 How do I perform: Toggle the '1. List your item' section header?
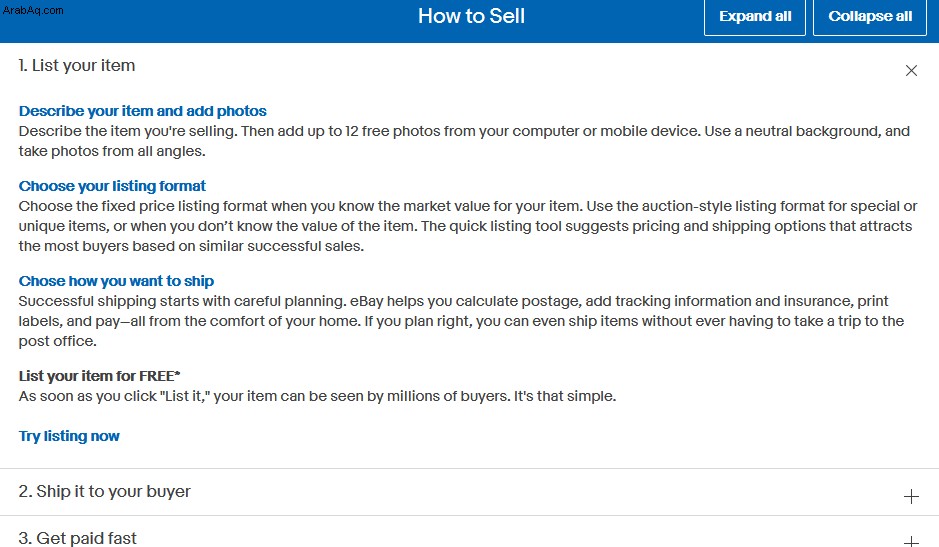[x=470, y=66]
